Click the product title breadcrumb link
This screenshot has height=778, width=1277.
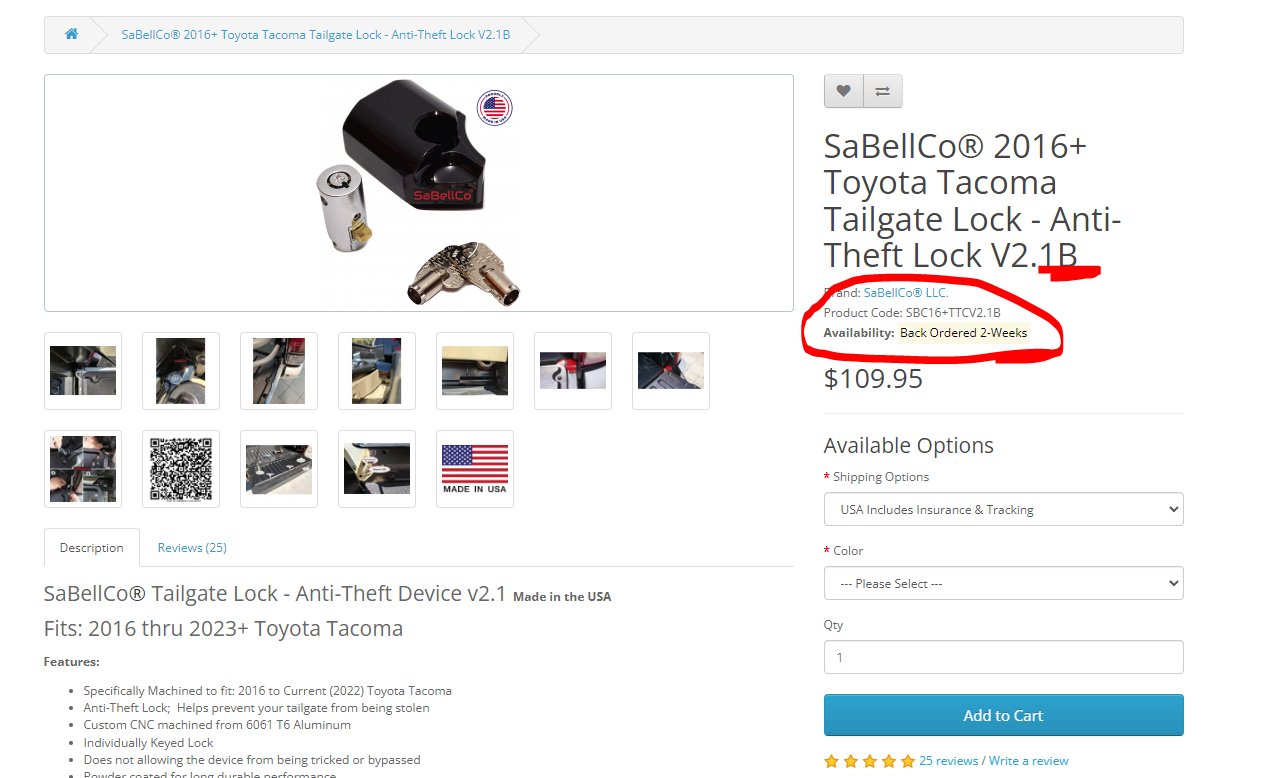(316, 34)
